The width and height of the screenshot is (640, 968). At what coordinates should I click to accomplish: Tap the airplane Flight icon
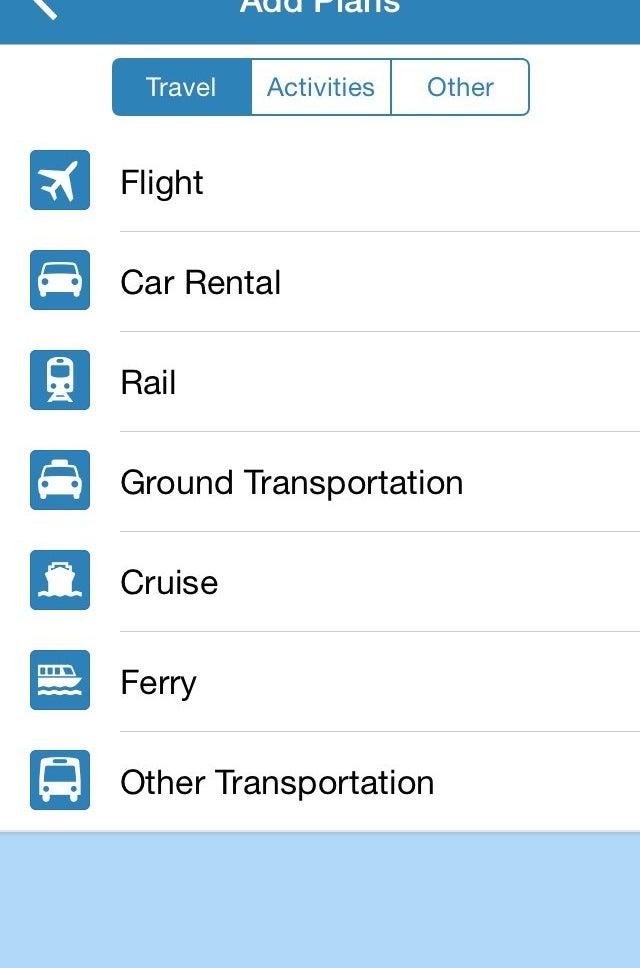[x=60, y=180]
